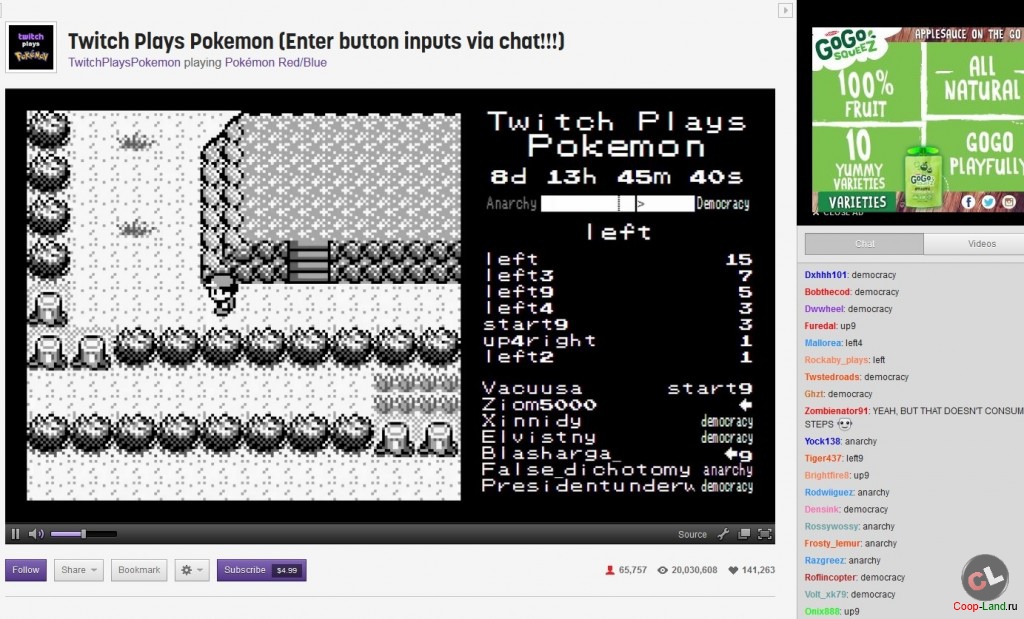Mute the stream with the speaker icon
This screenshot has width=1024, height=619.
click(x=36, y=534)
